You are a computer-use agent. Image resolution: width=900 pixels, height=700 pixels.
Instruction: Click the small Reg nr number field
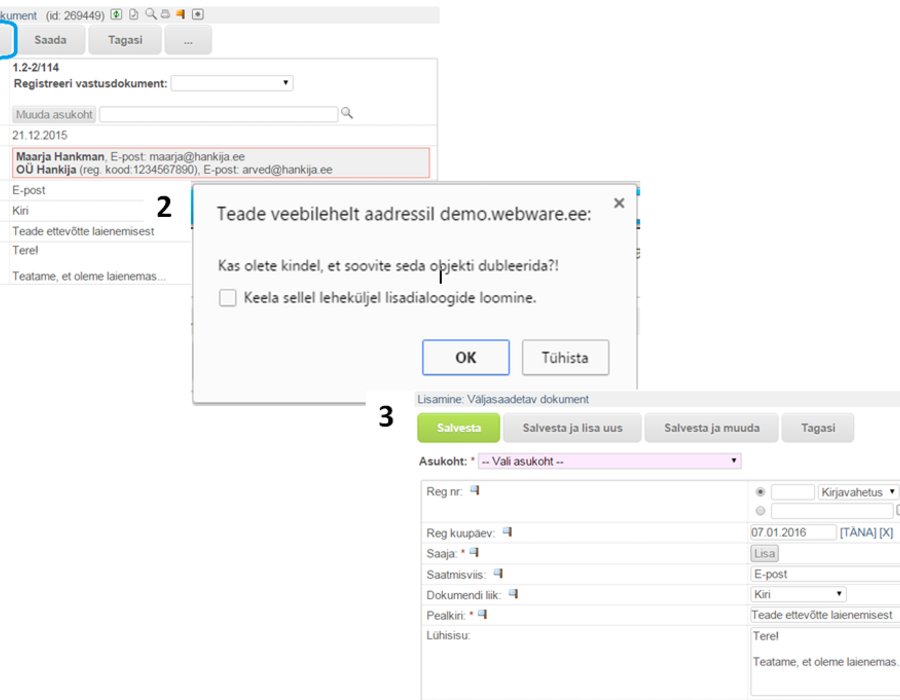(x=793, y=492)
